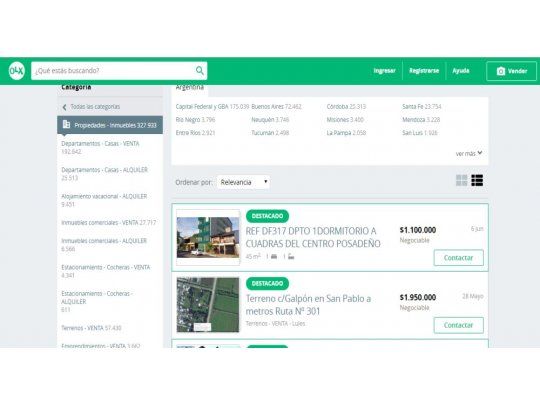Filter by Córdoba region
Screen dimensions: 540x405
[x=346, y=107]
